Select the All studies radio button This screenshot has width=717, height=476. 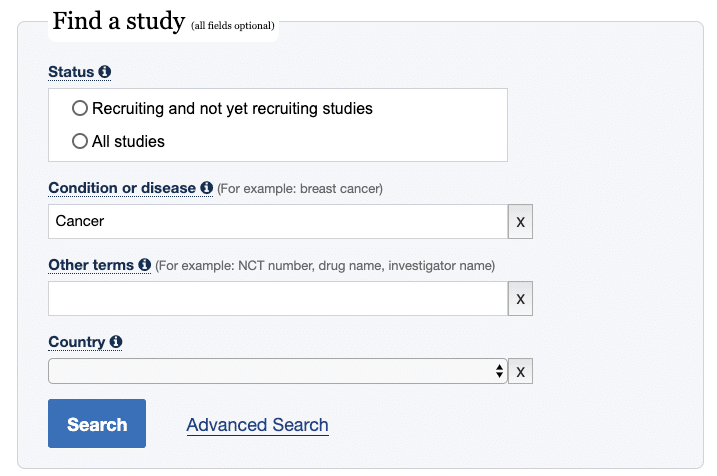(x=80, y=141)
